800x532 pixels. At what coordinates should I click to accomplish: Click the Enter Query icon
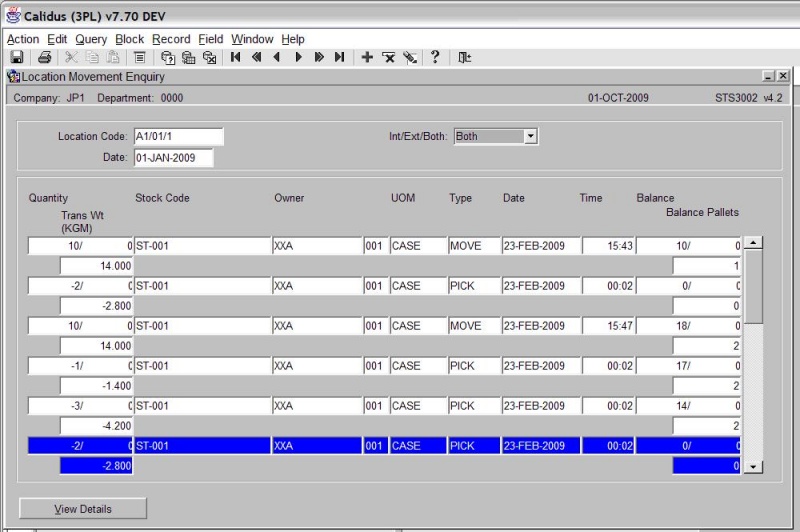point(168,57)
